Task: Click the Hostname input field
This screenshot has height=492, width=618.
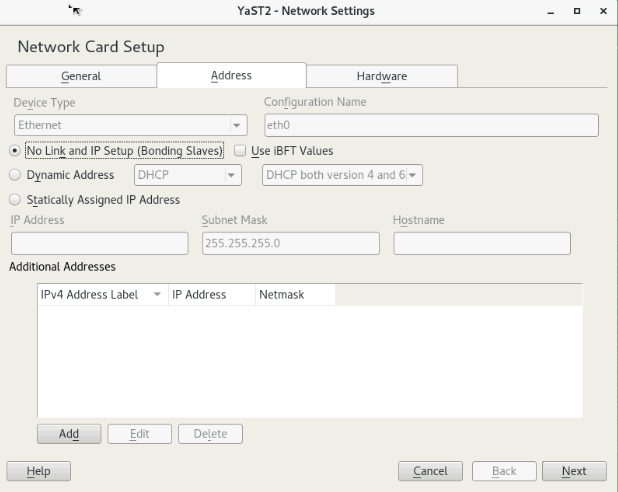Action: [482, 243]
